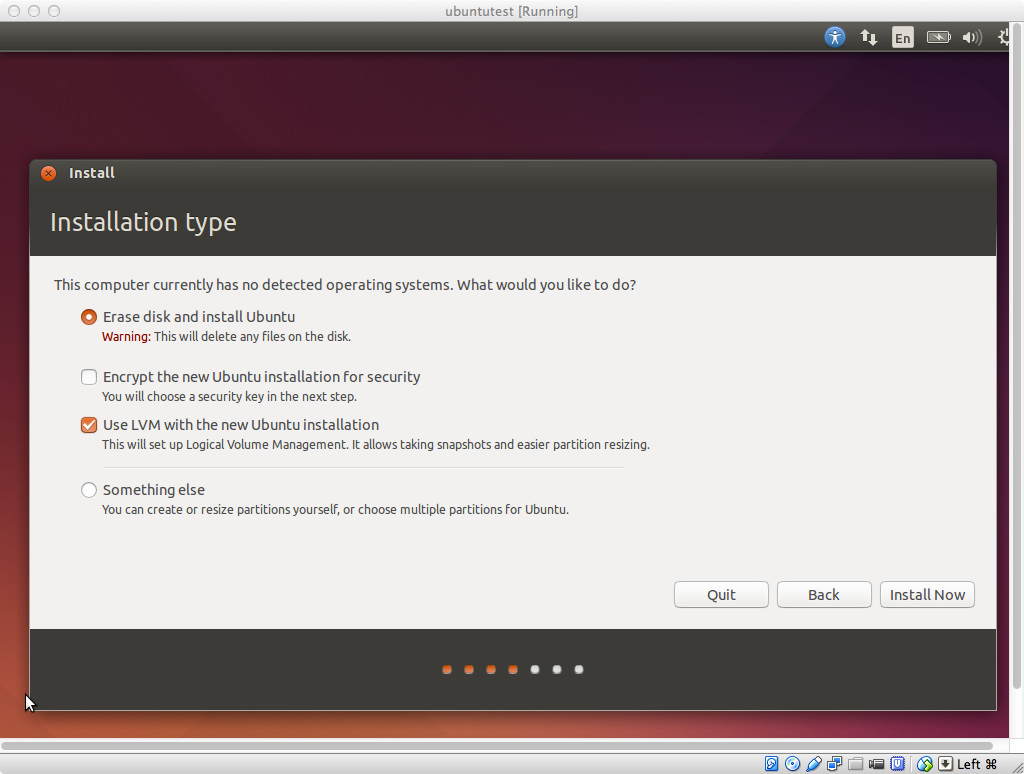Open the battery status indicator

tap(938, 37)
